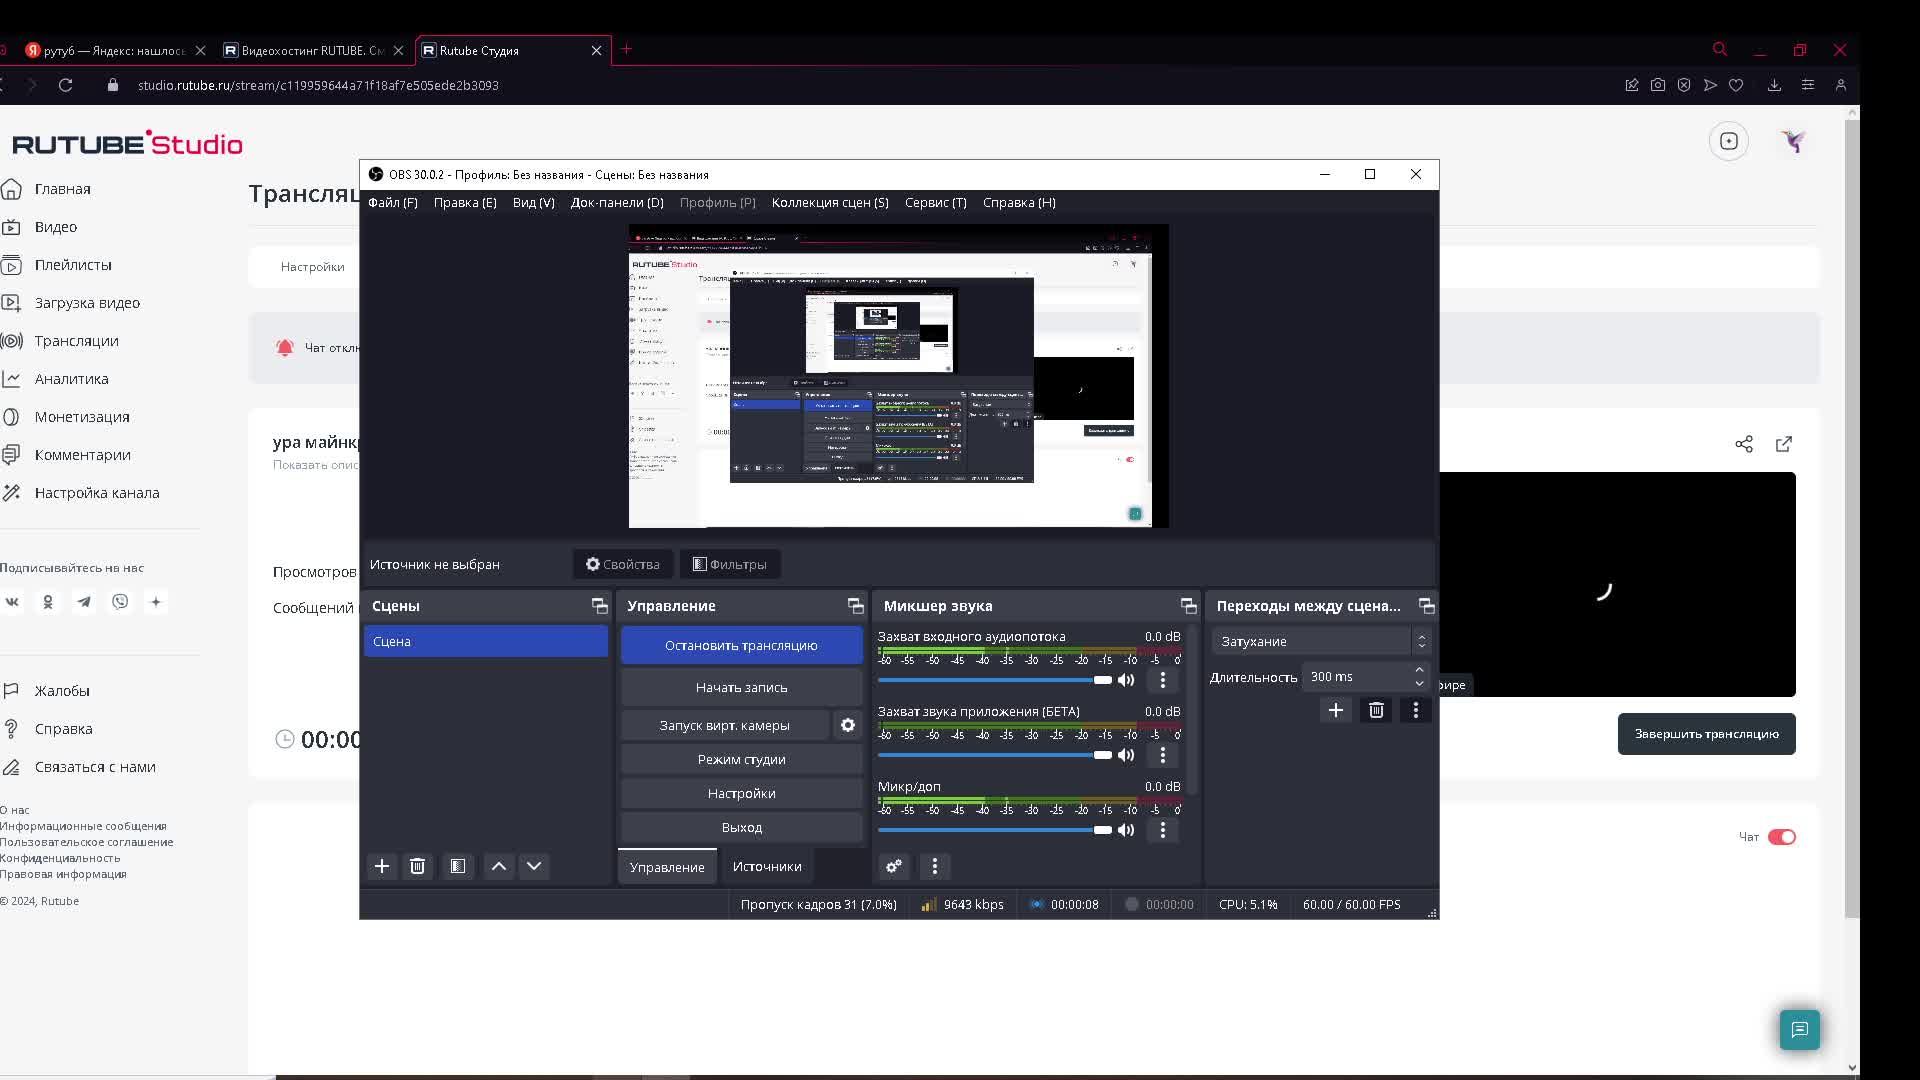
Task: Move scene up with arrow icon
Action: (x=499, y=866)
